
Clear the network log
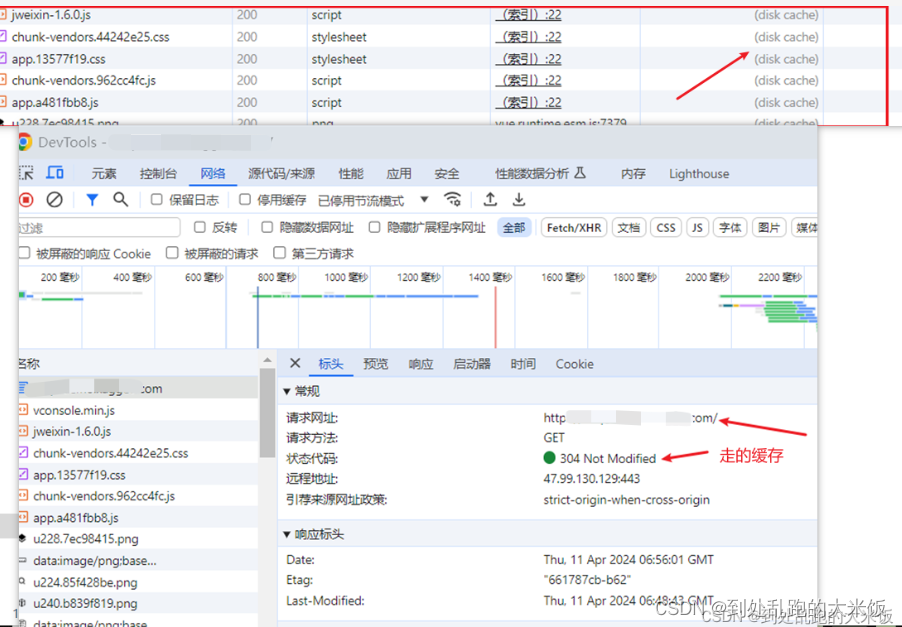click(x=55, y=200)
